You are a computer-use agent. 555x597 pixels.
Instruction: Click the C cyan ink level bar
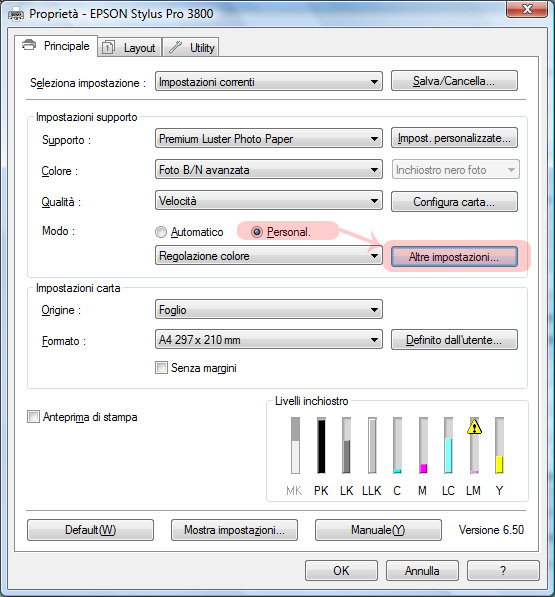pyautogui.click(x=397, y=445)
